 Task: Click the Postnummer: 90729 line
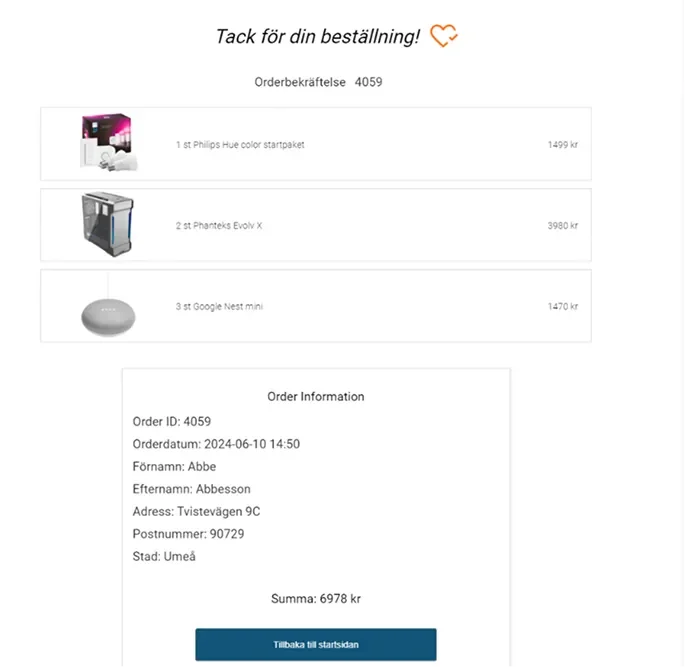point(188,534)
